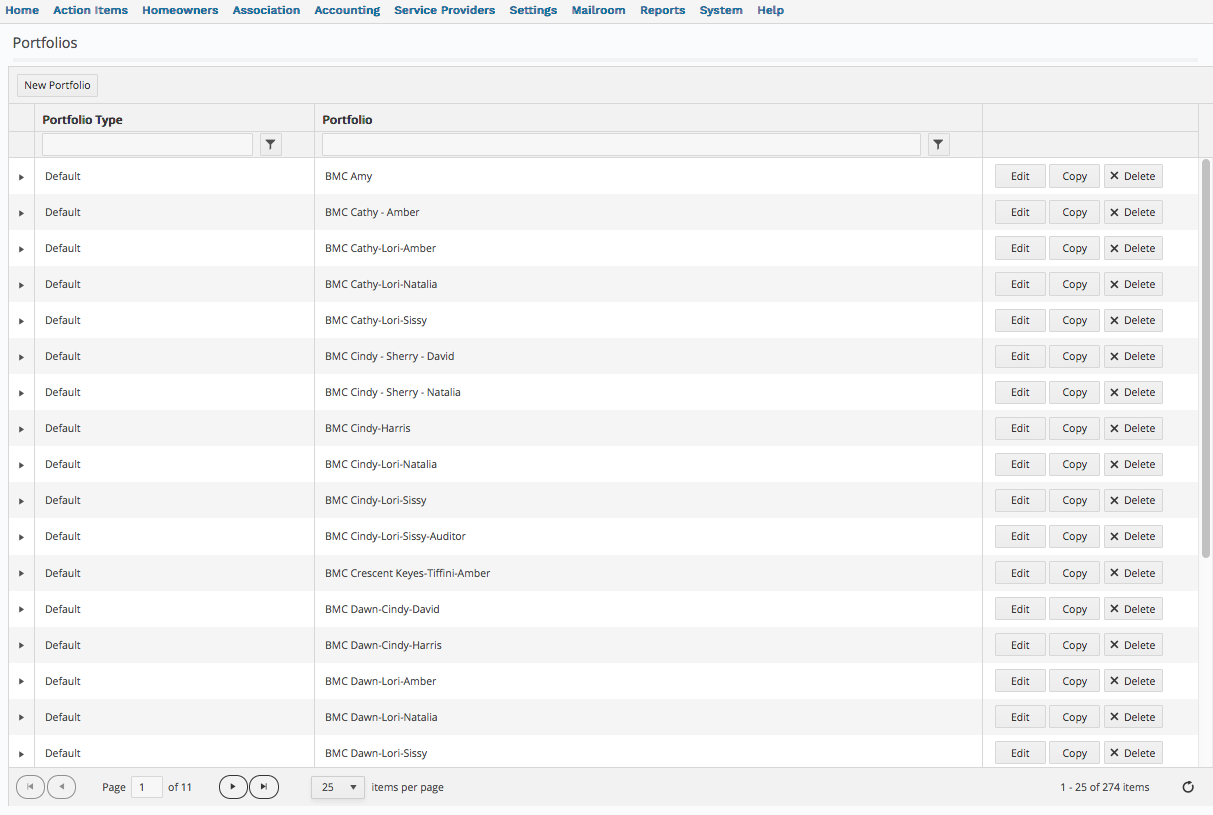The width and height of the screenshot is (1213, 815).
Task: Expand the BMC Cathy - Amber row
Action: coord(21,213)
